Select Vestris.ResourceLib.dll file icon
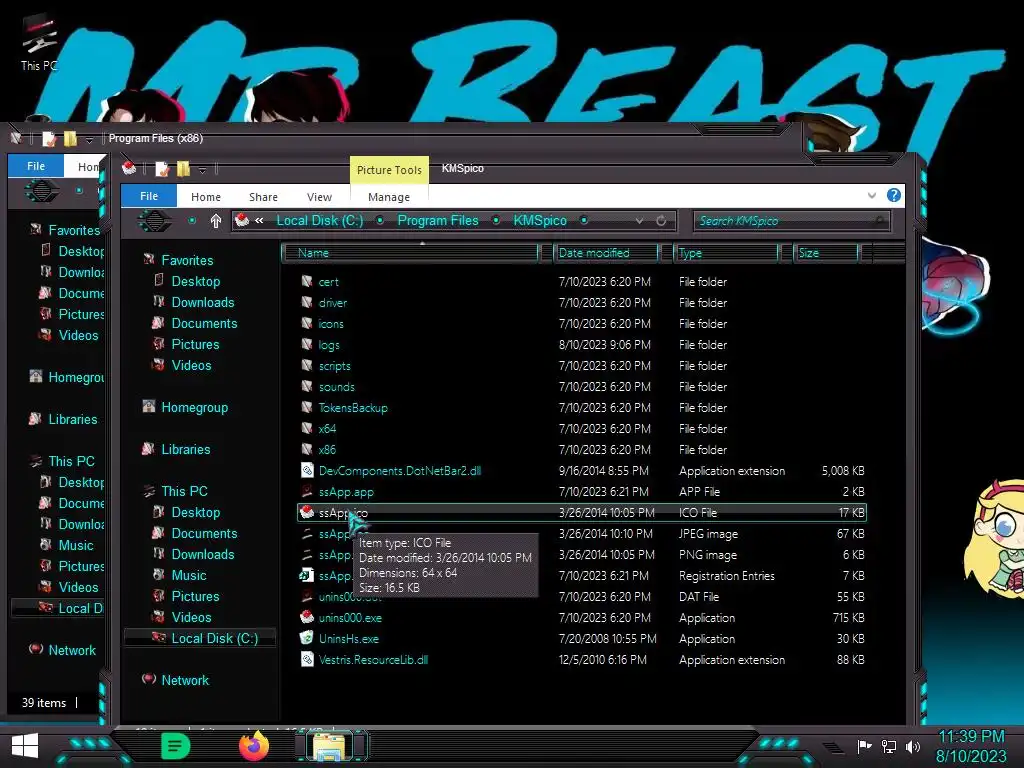The width and height of the screenshot is (1024, 768). click(307, 659)
